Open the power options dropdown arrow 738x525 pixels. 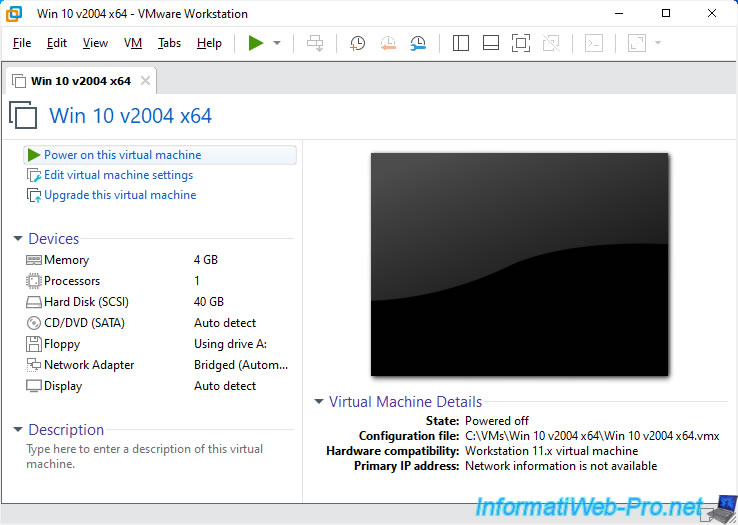point(277,43)
